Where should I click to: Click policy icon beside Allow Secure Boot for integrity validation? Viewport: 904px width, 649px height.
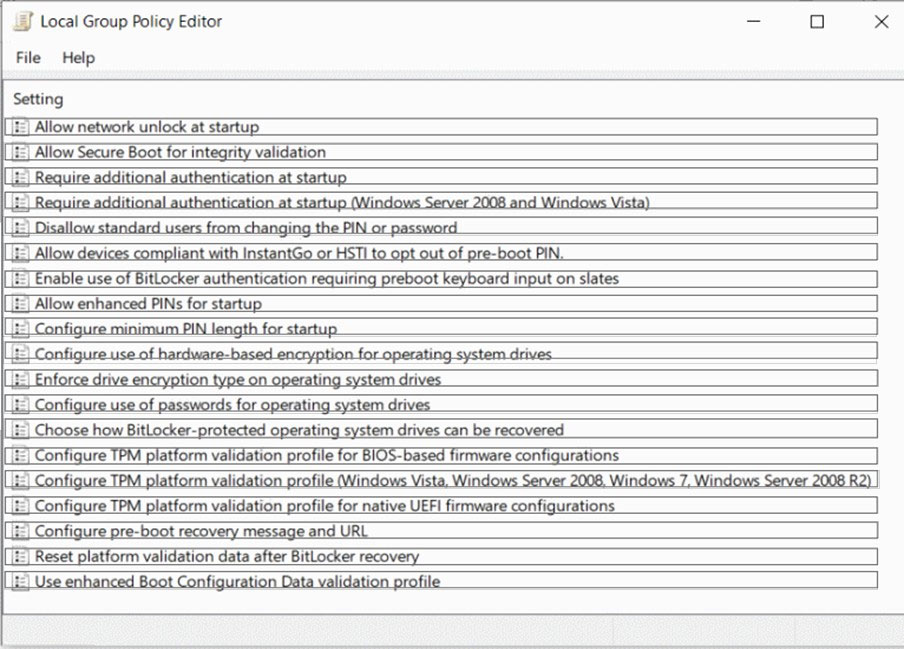[x=21, y=152]
